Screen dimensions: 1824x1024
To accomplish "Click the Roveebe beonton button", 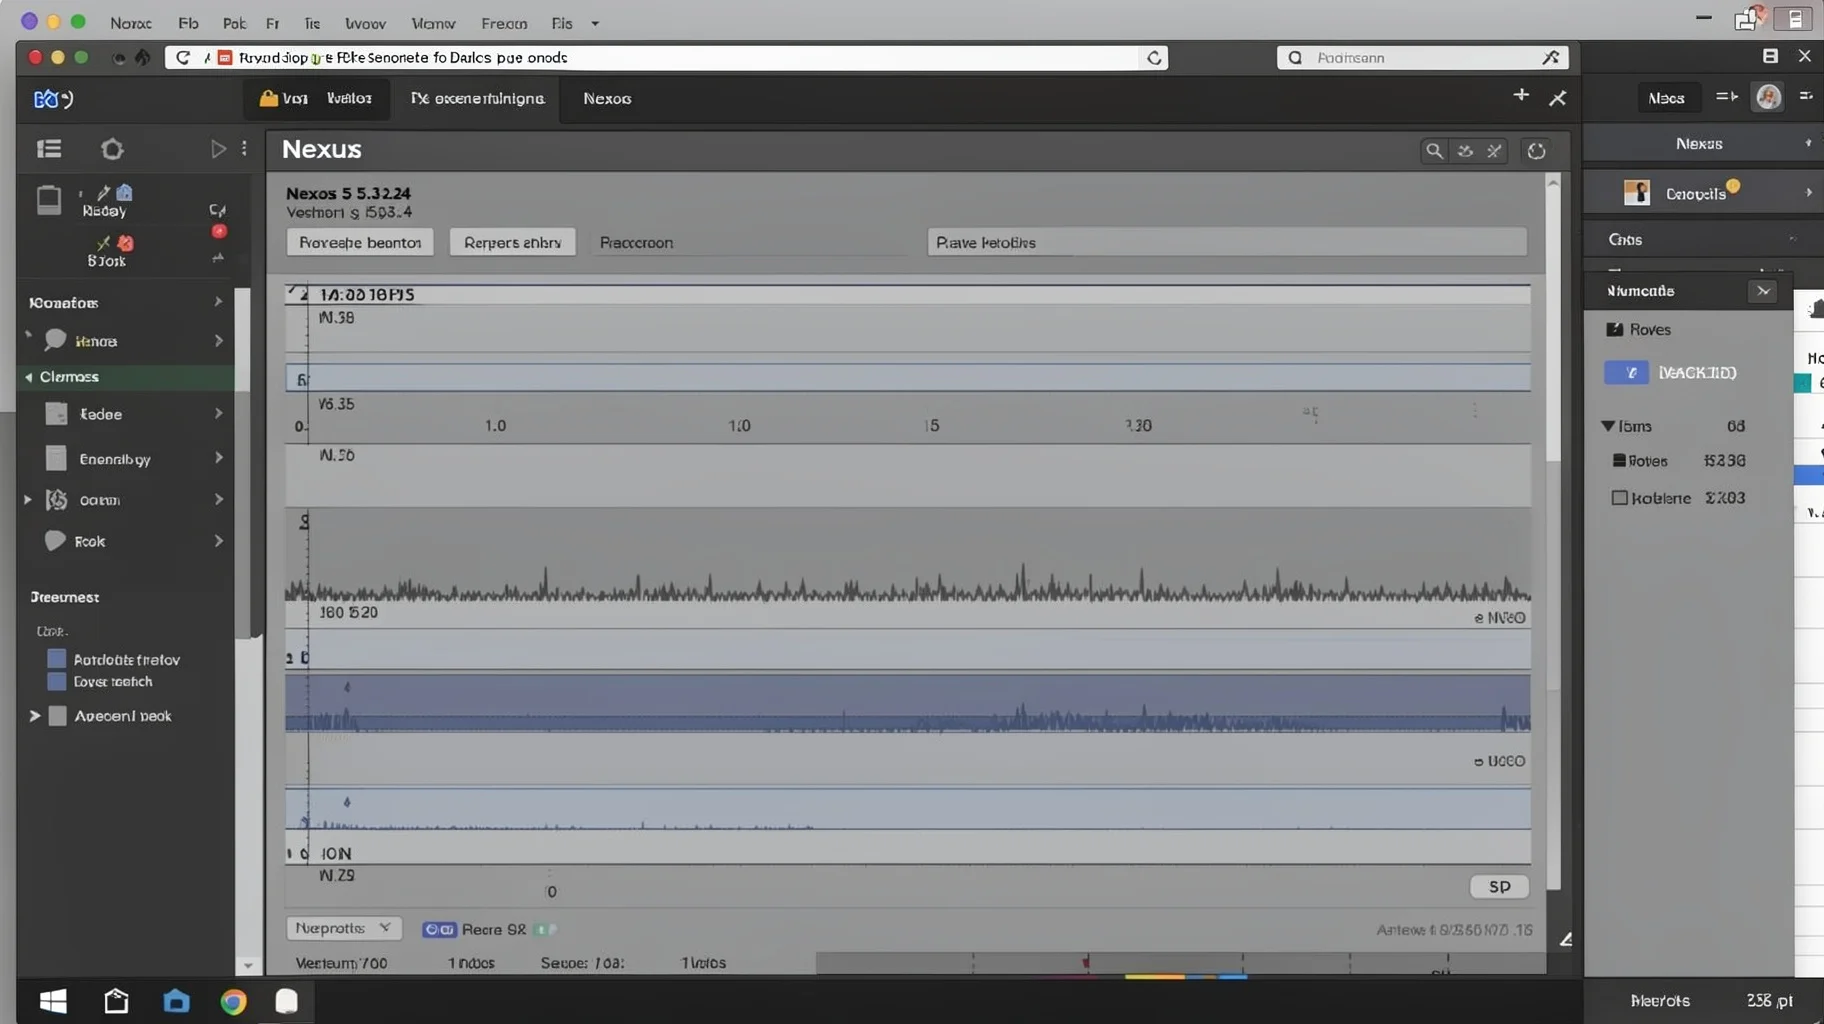I will (360, 242).
